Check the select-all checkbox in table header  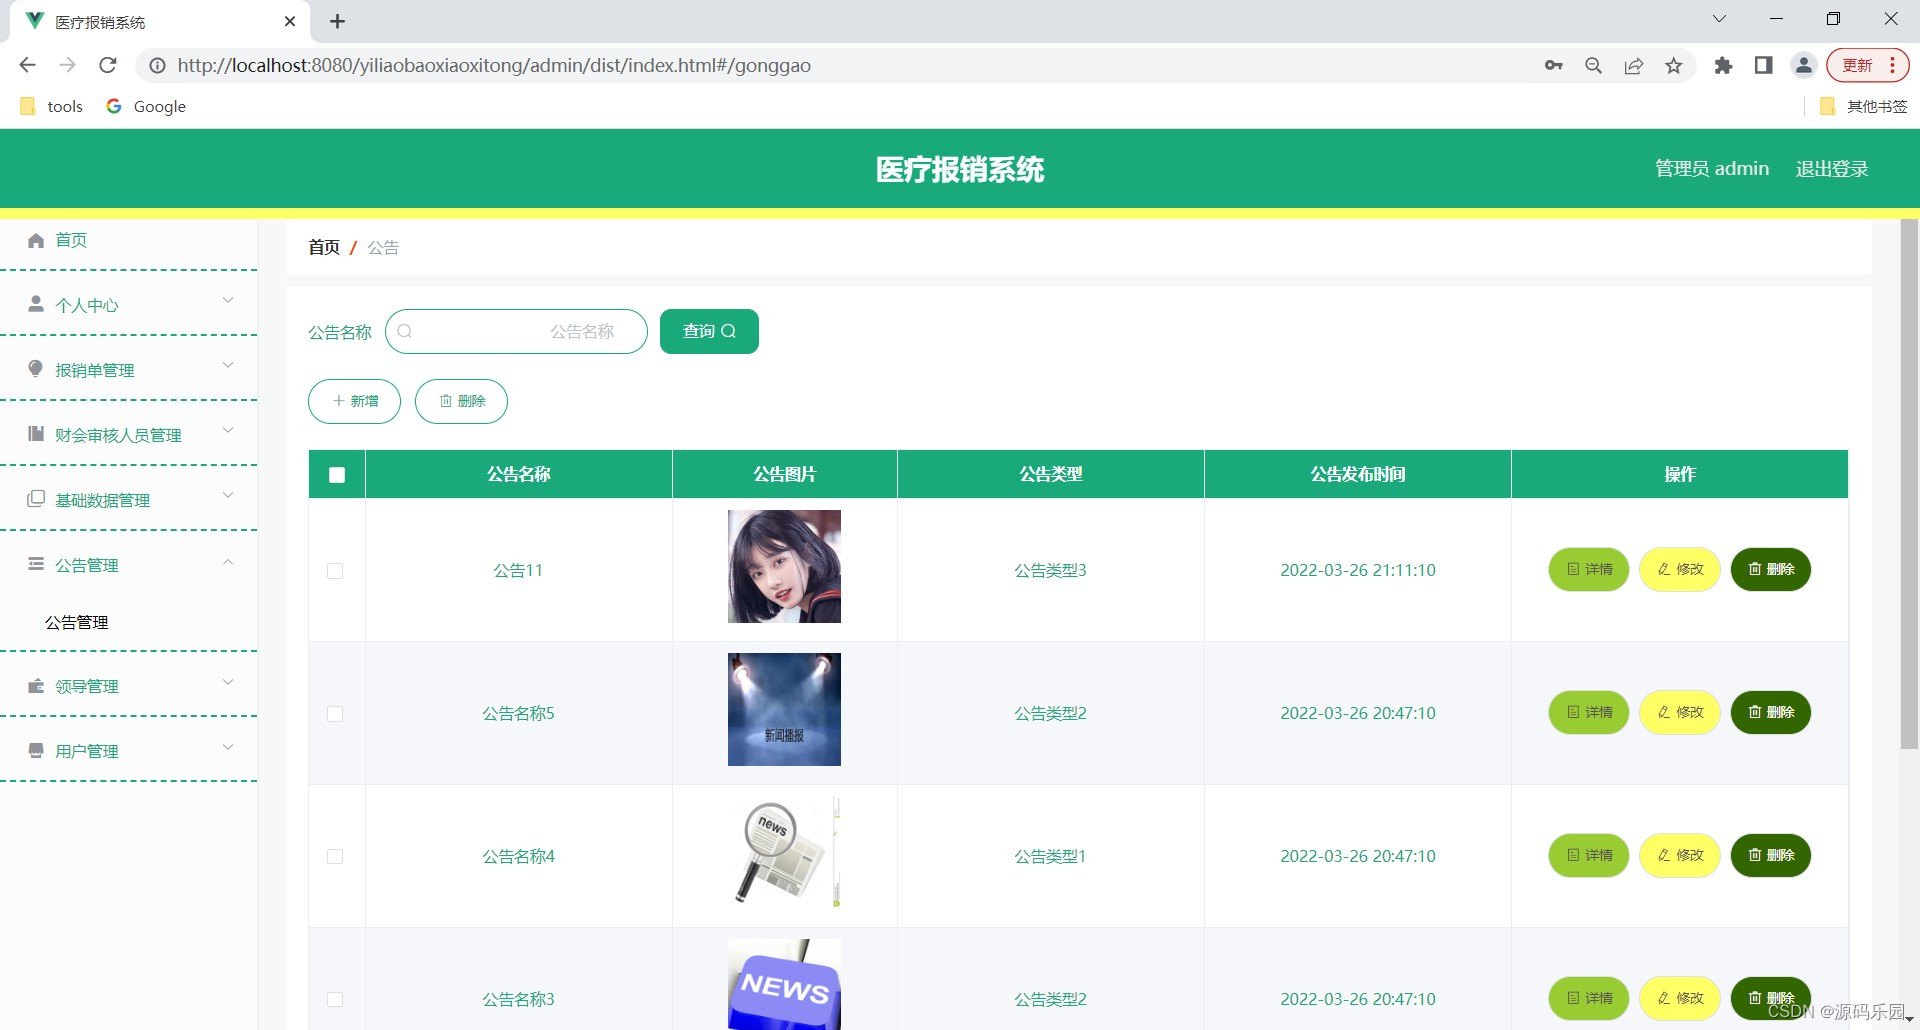pos(335,474)
